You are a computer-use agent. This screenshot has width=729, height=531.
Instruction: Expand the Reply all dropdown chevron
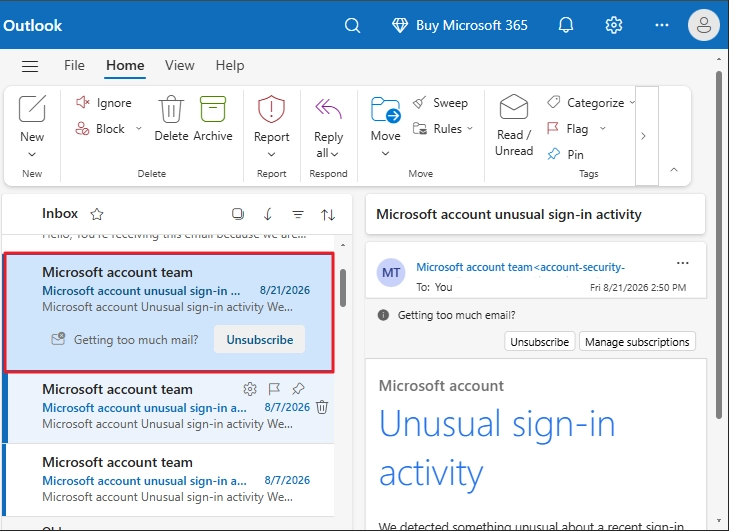(335, 154)
